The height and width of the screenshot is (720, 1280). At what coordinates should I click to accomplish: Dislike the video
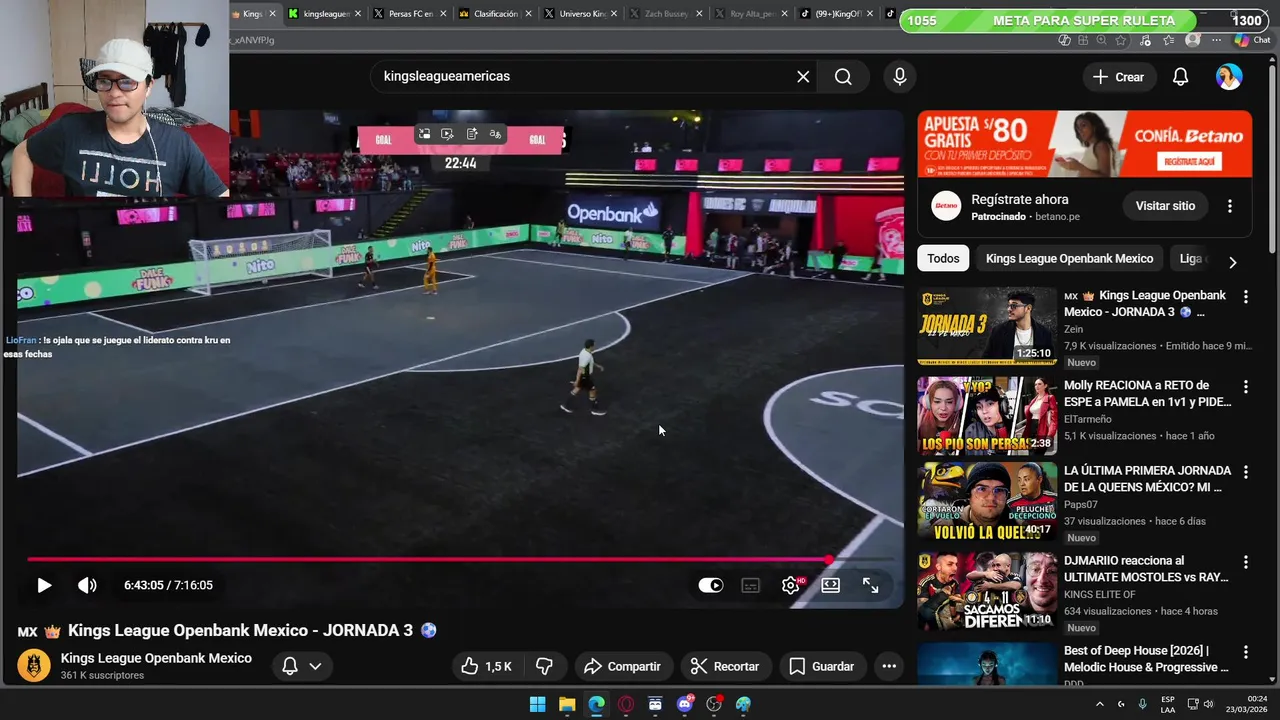(x=545, y=666)
